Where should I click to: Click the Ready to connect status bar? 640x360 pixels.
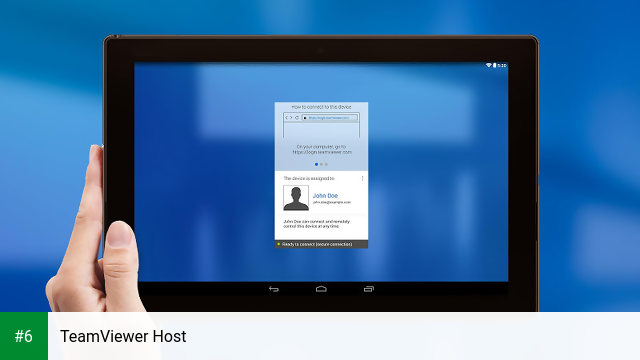pyautogui.click(x=321, y=244)
